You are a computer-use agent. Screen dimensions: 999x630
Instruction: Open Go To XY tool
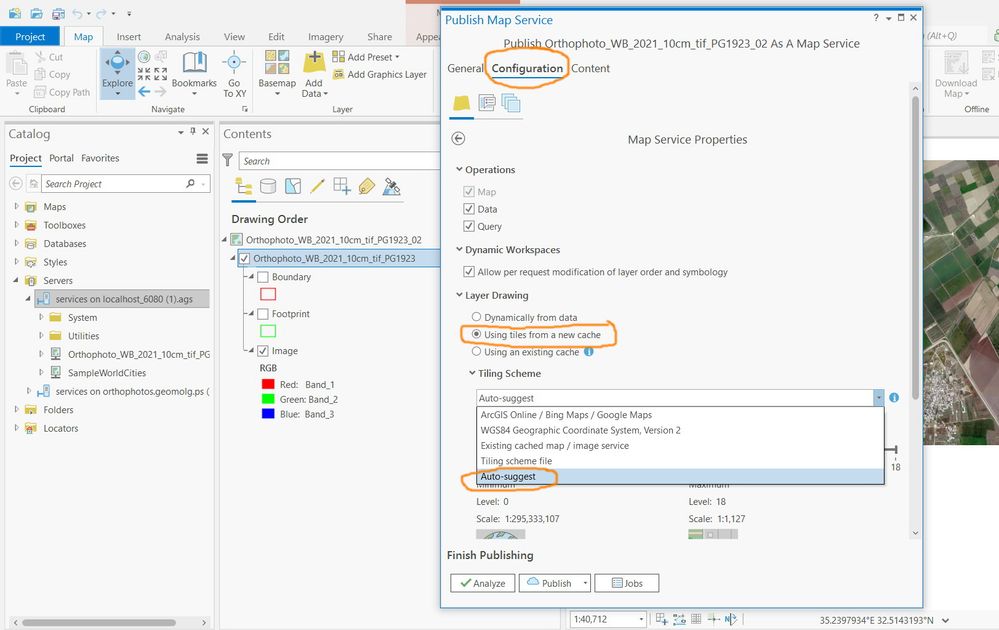point(234,73)
